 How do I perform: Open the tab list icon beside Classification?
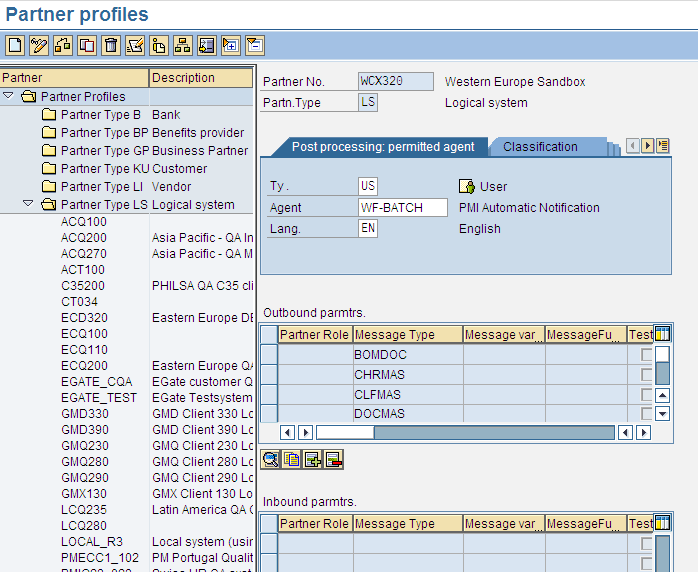(x=663, y=146)
